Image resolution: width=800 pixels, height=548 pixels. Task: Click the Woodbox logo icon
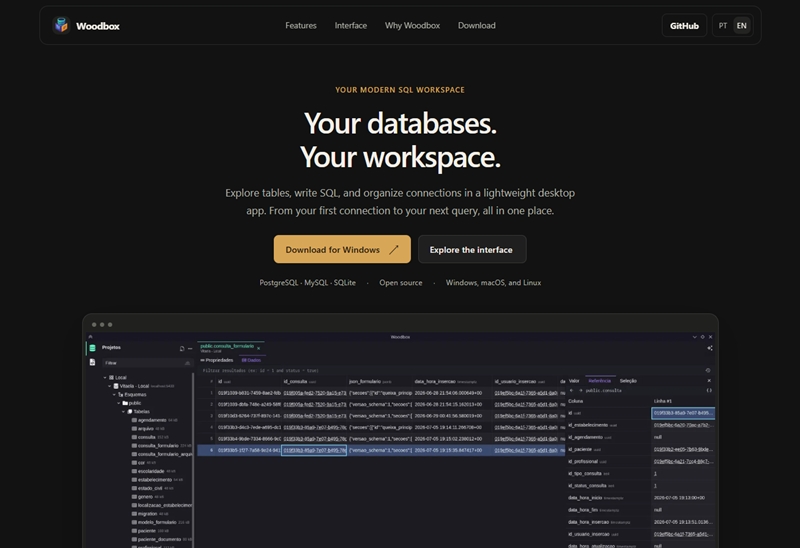61,26
